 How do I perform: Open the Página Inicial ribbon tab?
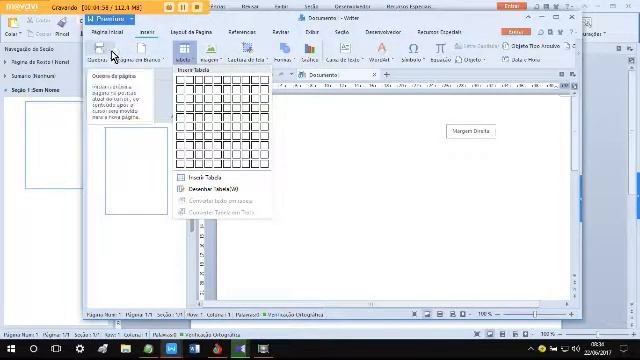107,32
